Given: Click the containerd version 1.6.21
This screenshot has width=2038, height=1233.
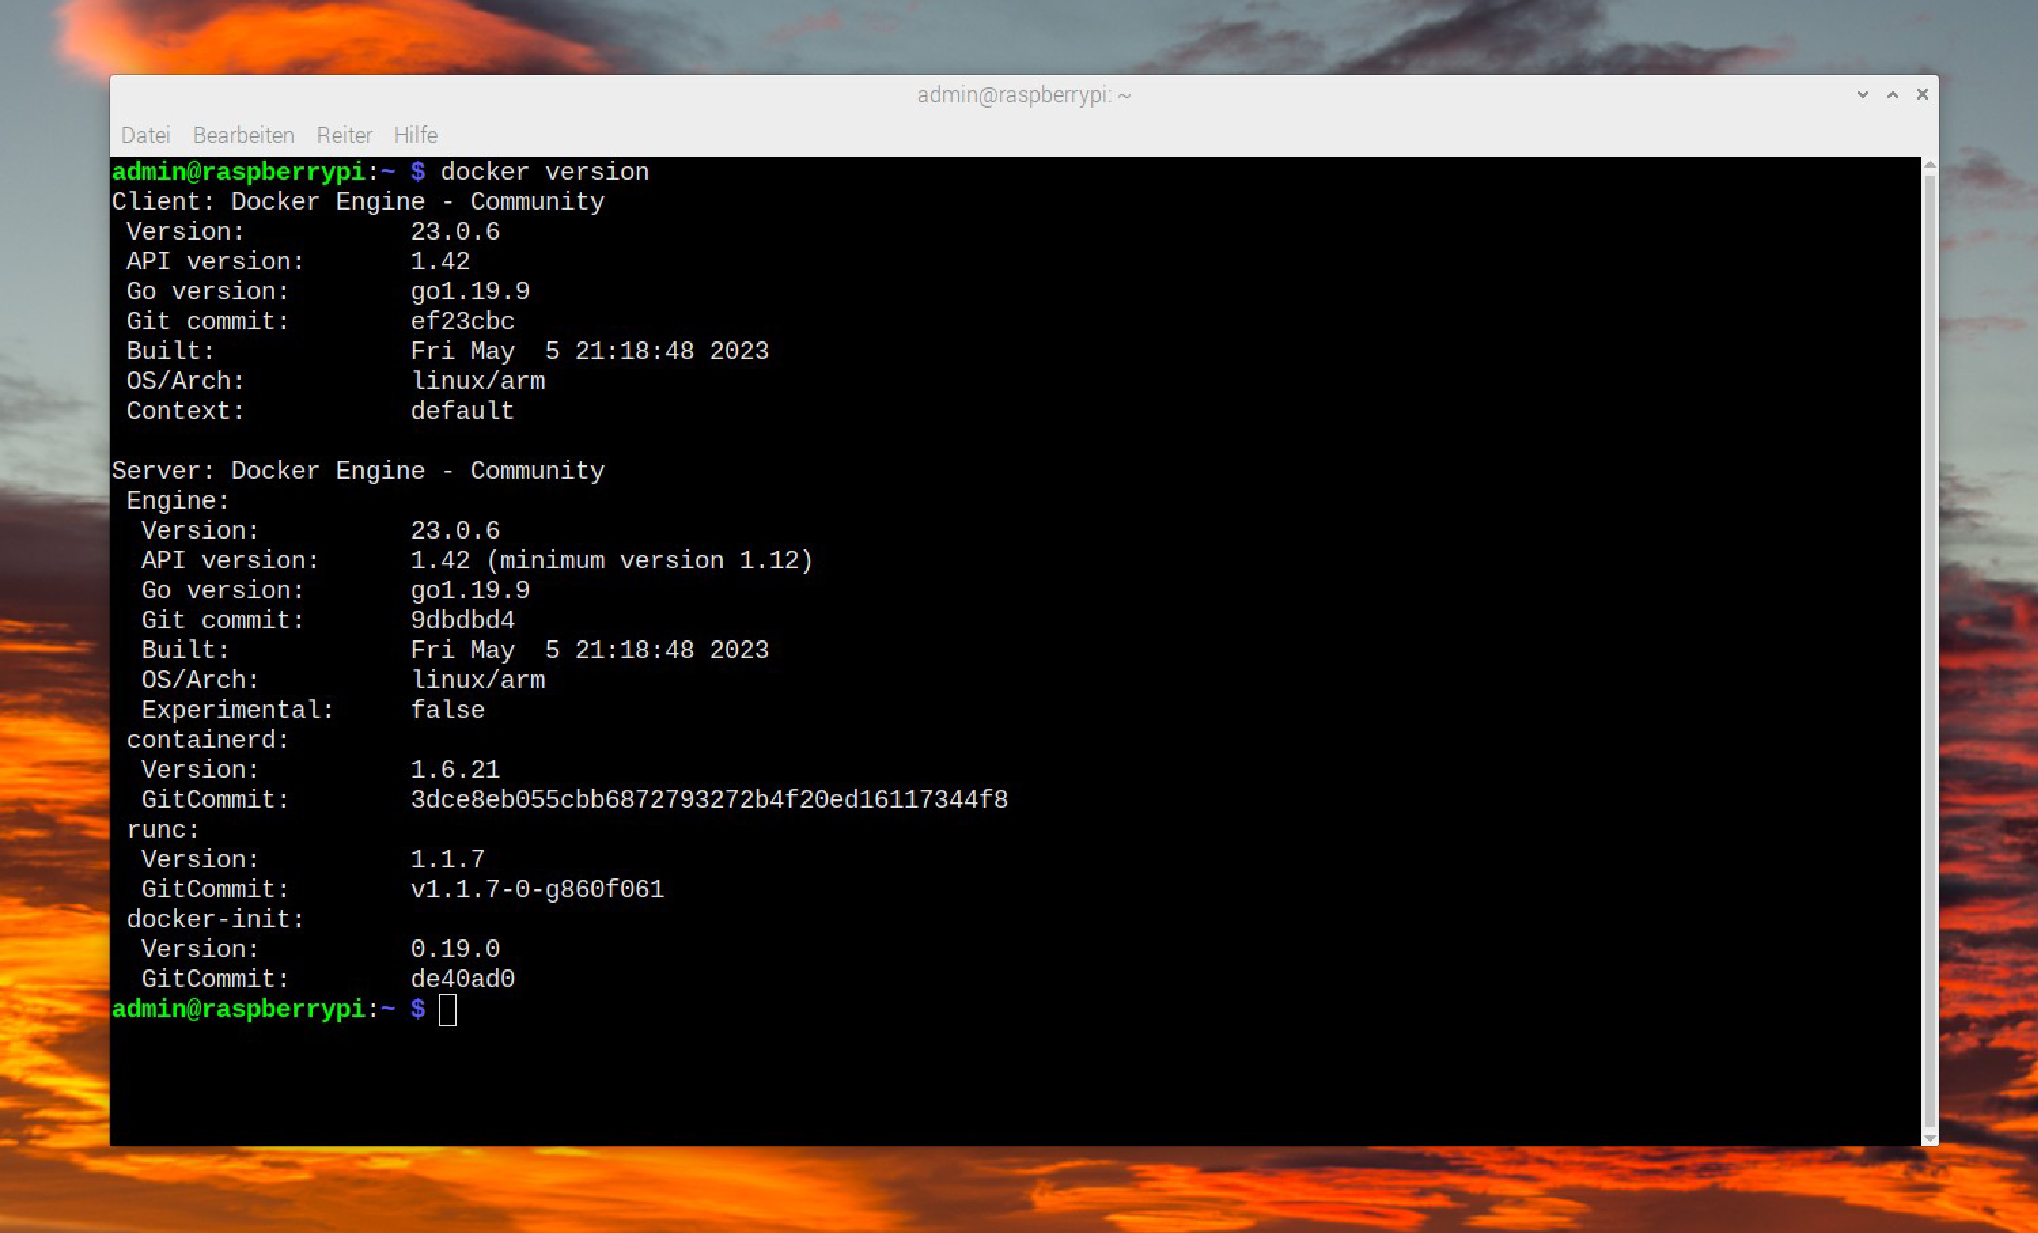Looking at the screenshot, I should coord(455,770).
